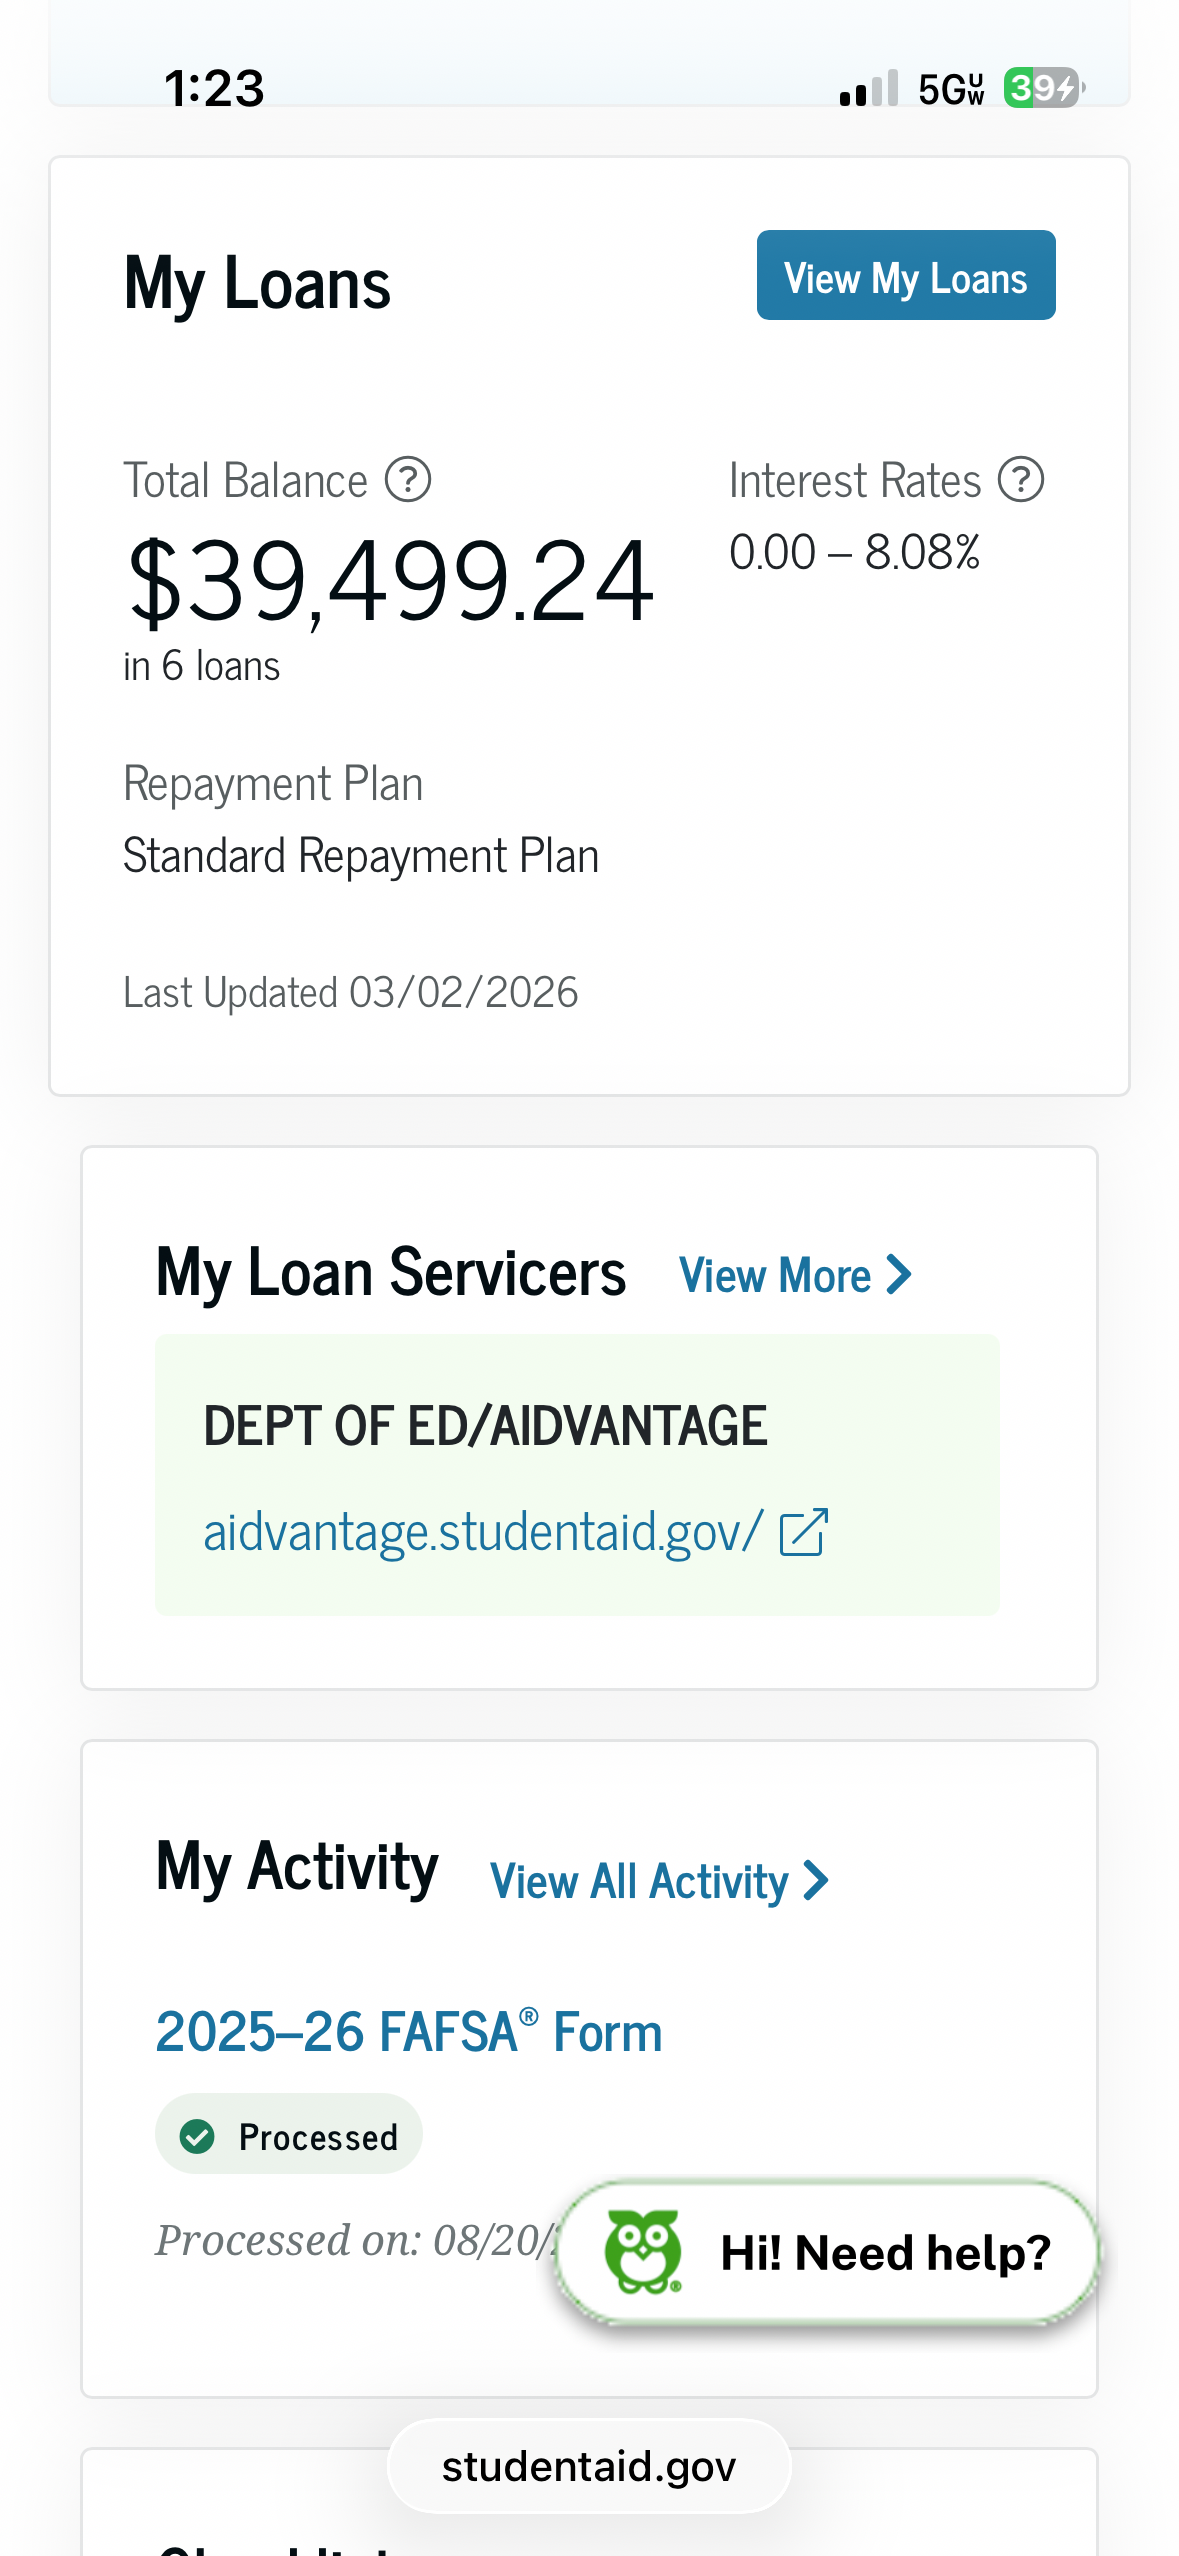This screenshot has width=1179, height=2556.
Task: Tap the Processed status badge
Action: (x=288, y=2136)
